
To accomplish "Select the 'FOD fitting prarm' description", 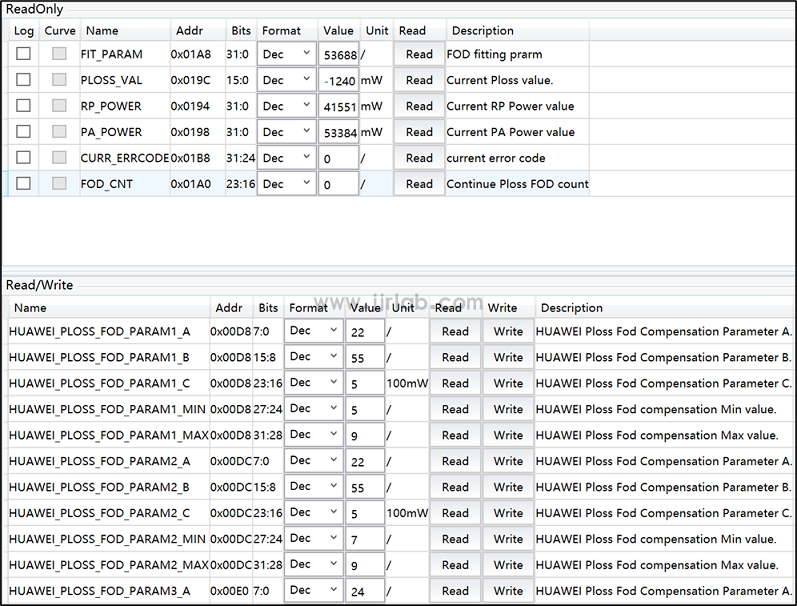I will pyautogui.click(x=494, y=54).
